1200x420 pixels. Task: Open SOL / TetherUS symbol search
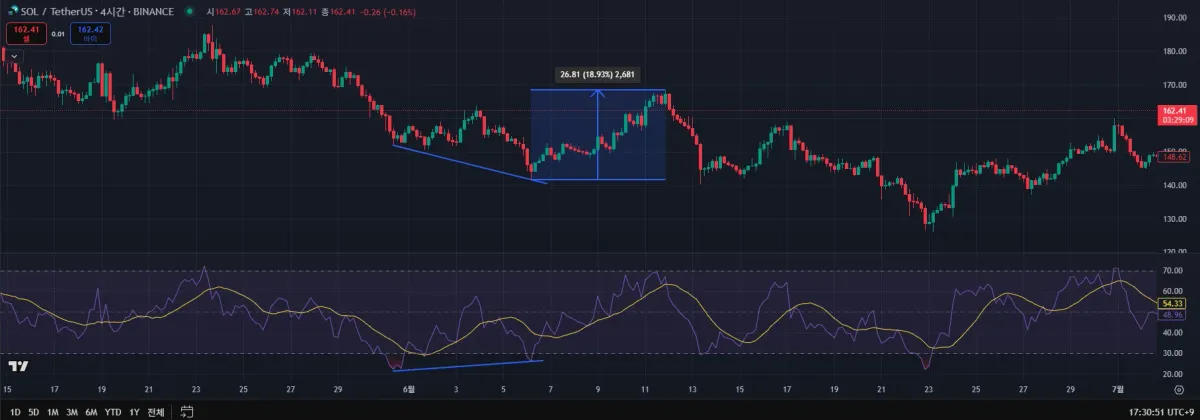(97, 11)
